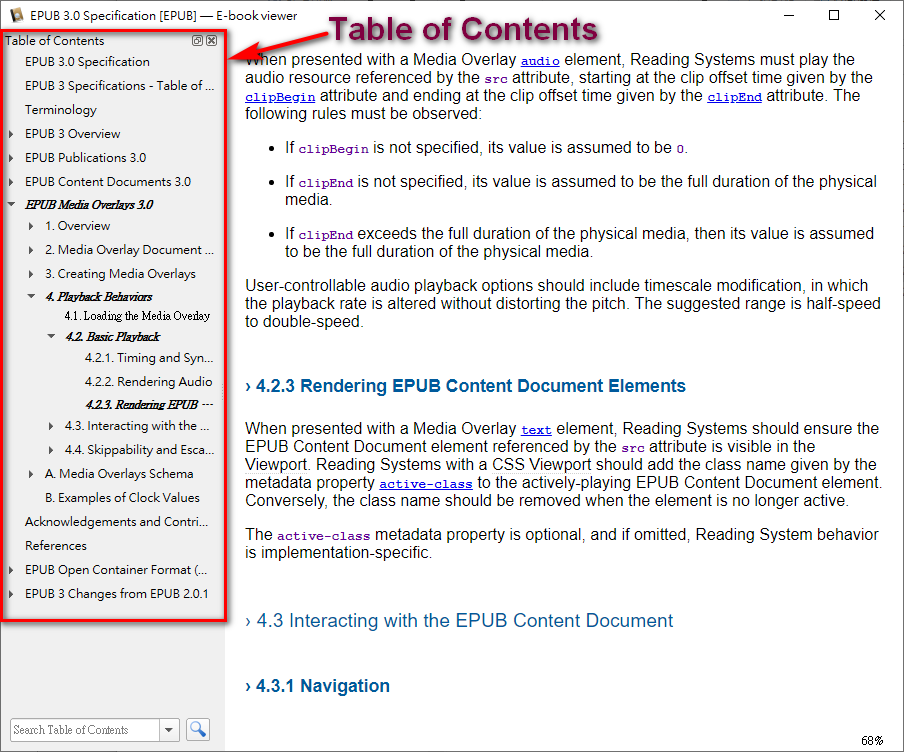Float the Table of Contents panel
904x752 pixels.
tap(197, 40)
